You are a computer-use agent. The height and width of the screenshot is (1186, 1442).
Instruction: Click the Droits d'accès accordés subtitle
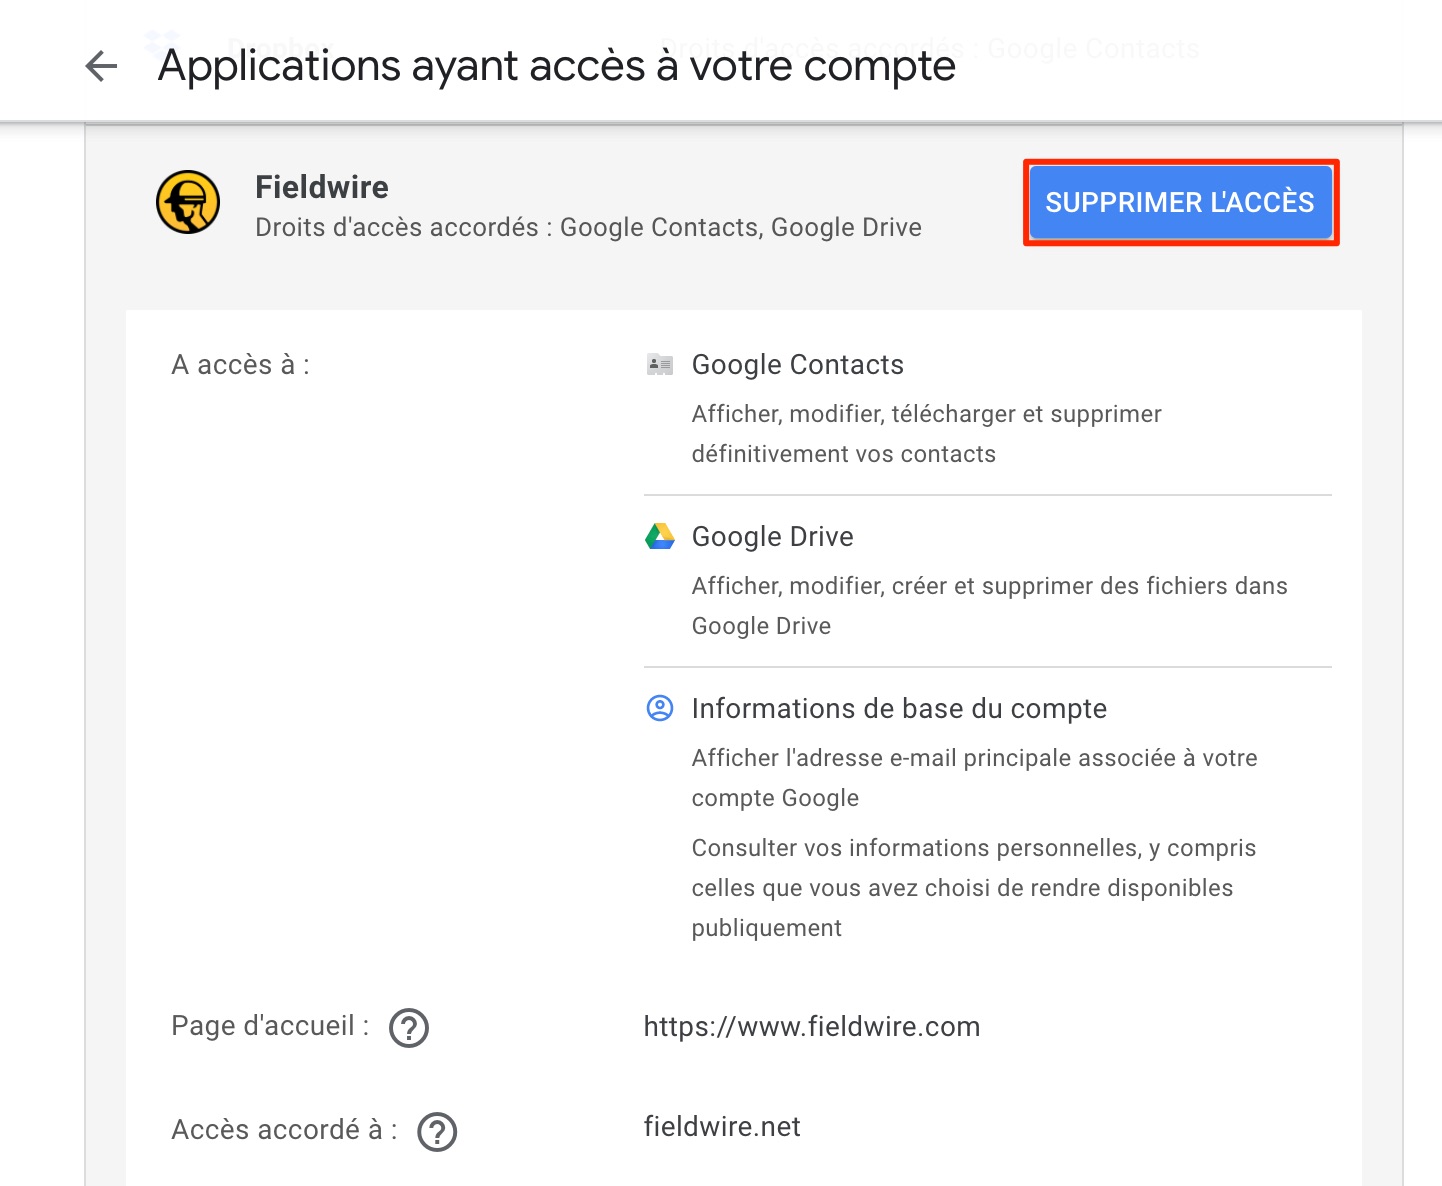click(x=589, y=228)
